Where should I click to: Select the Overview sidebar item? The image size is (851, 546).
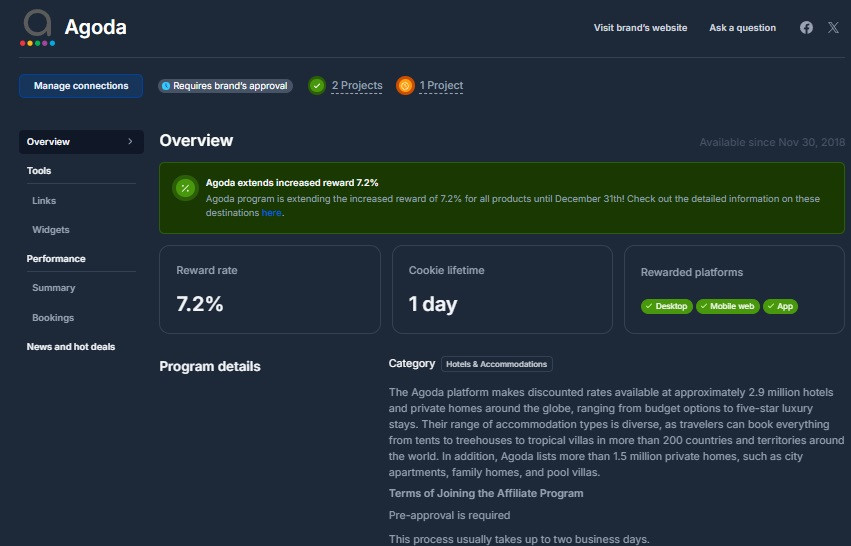click(x=81, y=142)
